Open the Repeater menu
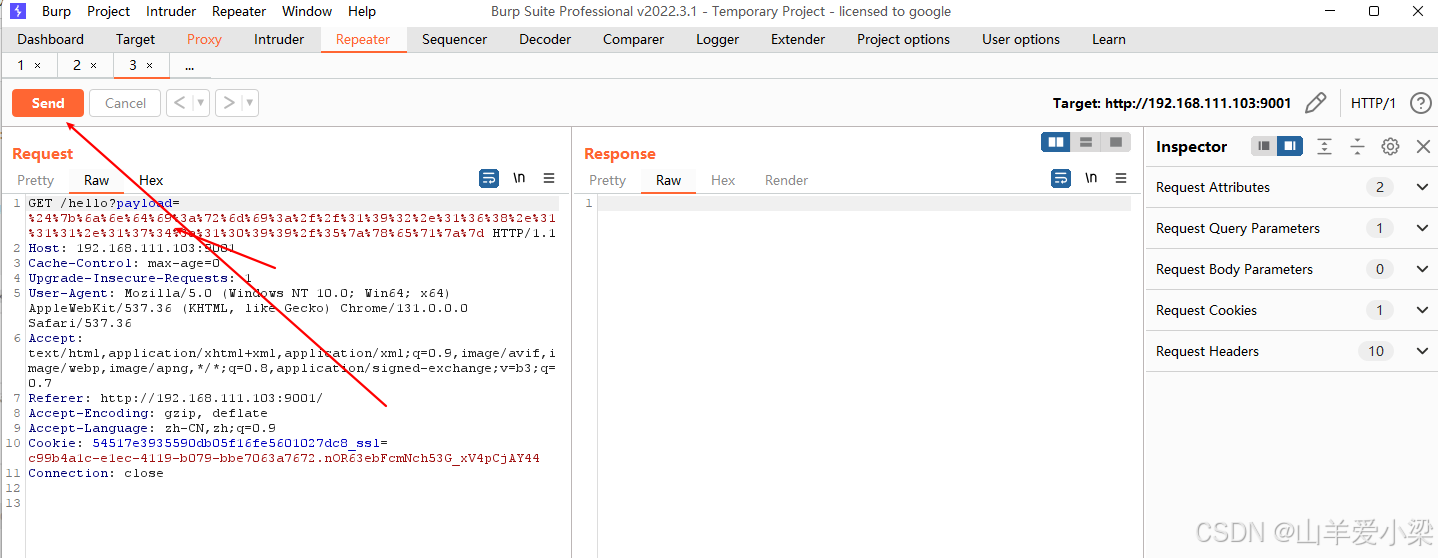Viewport: 1438px width, 558px height. (x=239, y=11)
